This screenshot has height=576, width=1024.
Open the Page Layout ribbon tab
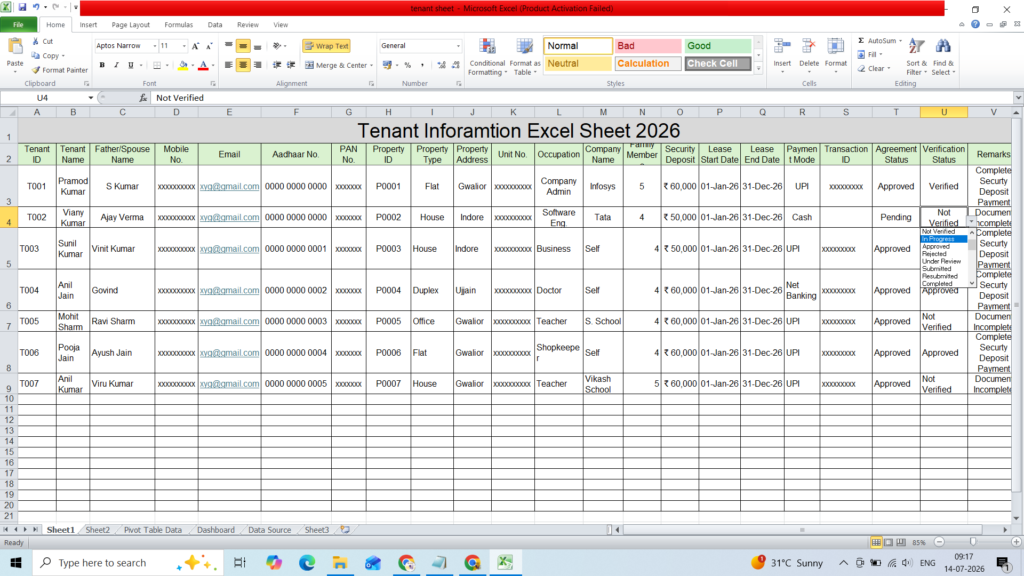pos(131,25)
